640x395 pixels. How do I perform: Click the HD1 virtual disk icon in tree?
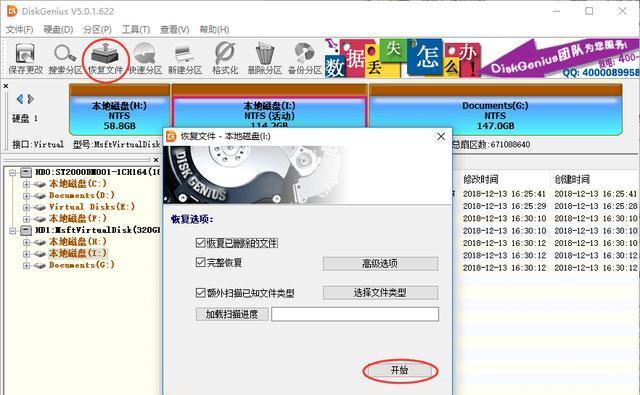26,231
